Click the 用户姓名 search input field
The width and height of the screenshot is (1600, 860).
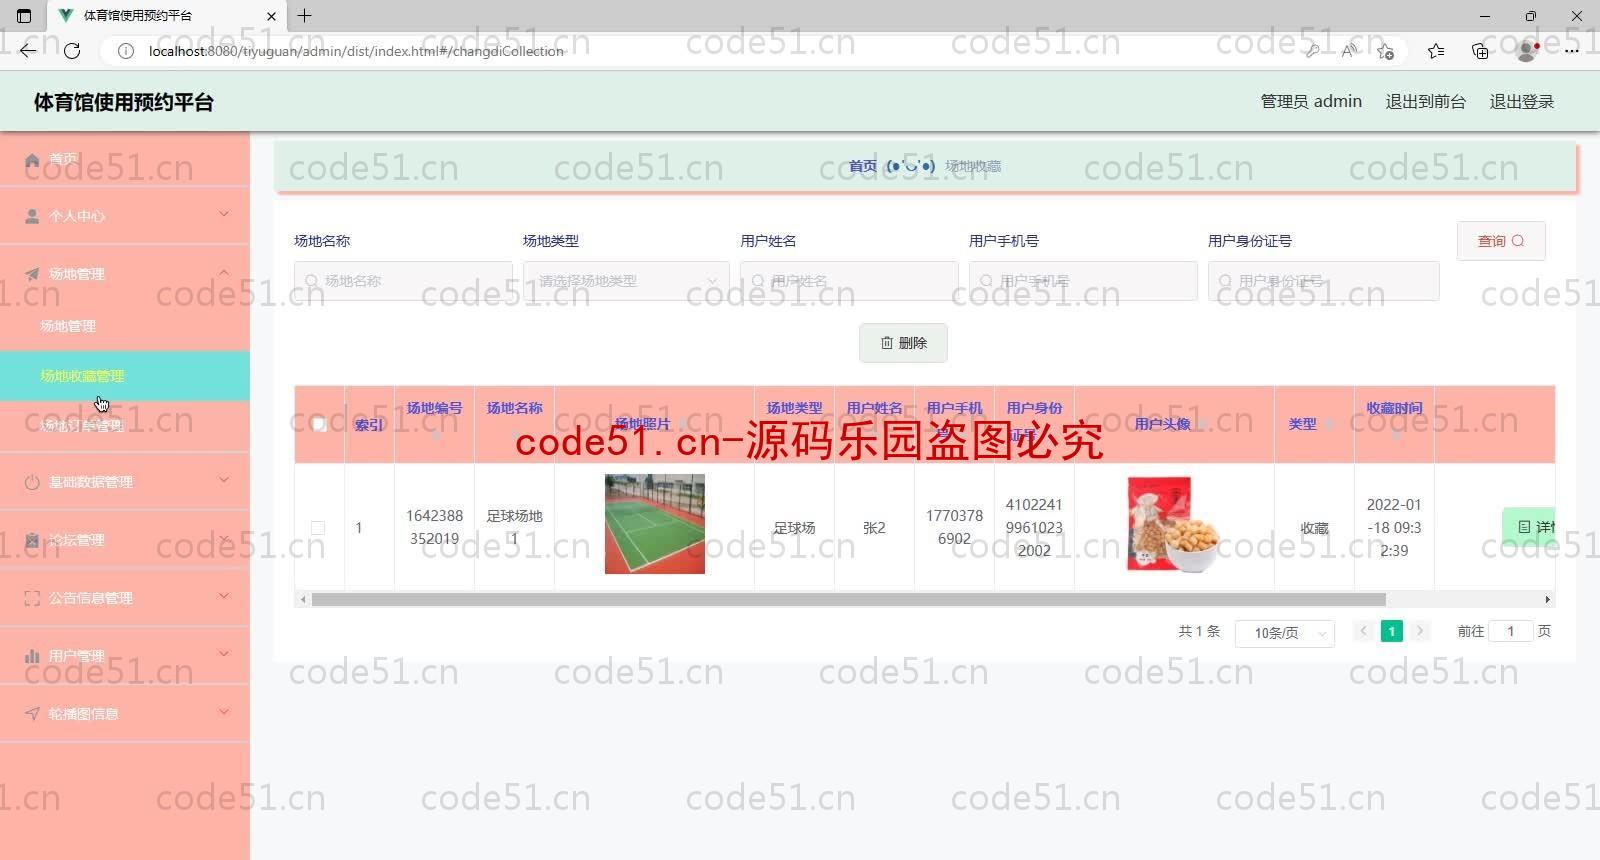coord(849,281)
